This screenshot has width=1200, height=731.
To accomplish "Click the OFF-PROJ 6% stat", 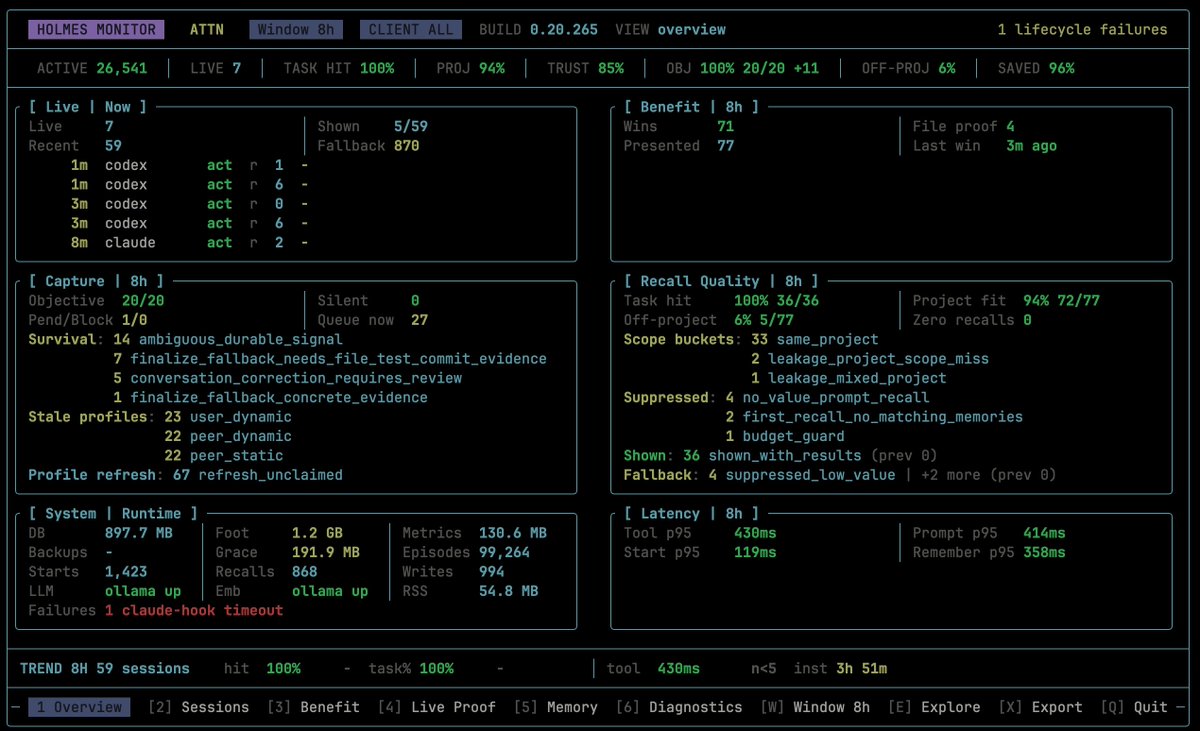I will [x=908, y=69].
